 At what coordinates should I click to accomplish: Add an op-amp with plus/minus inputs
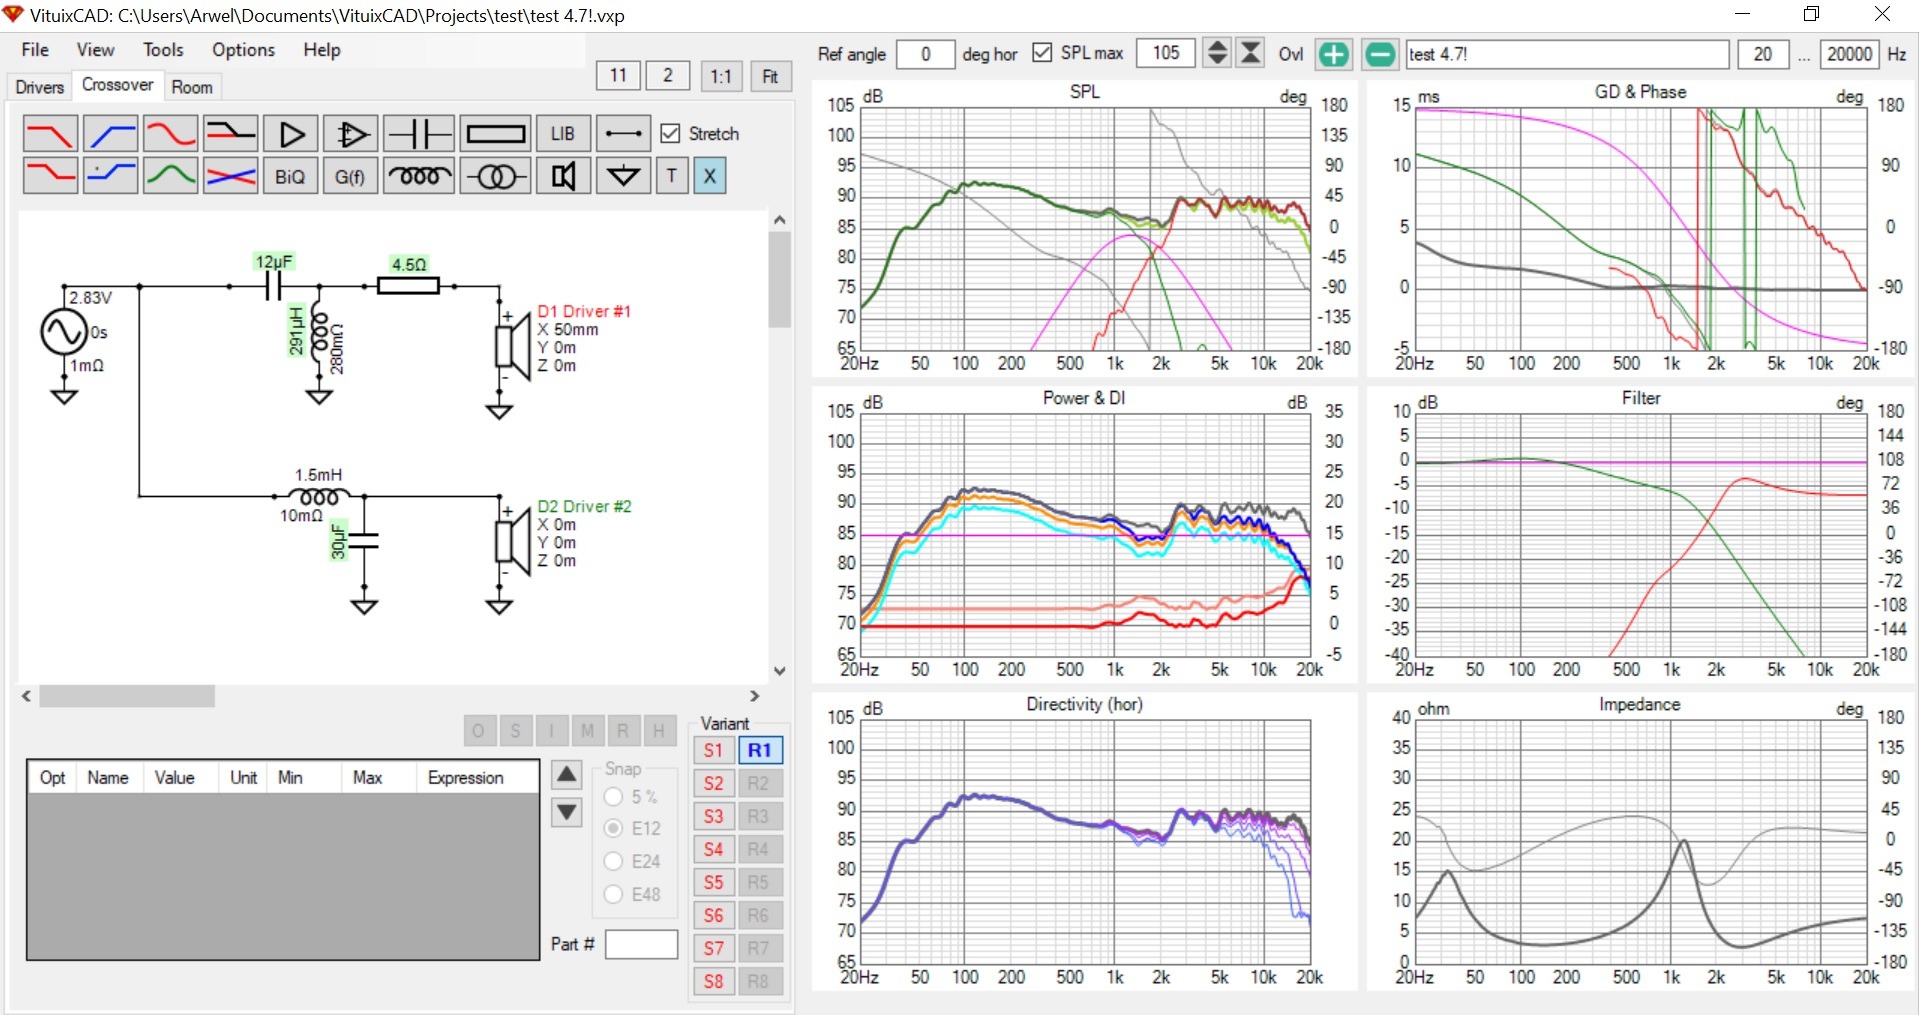click(351, 133)
